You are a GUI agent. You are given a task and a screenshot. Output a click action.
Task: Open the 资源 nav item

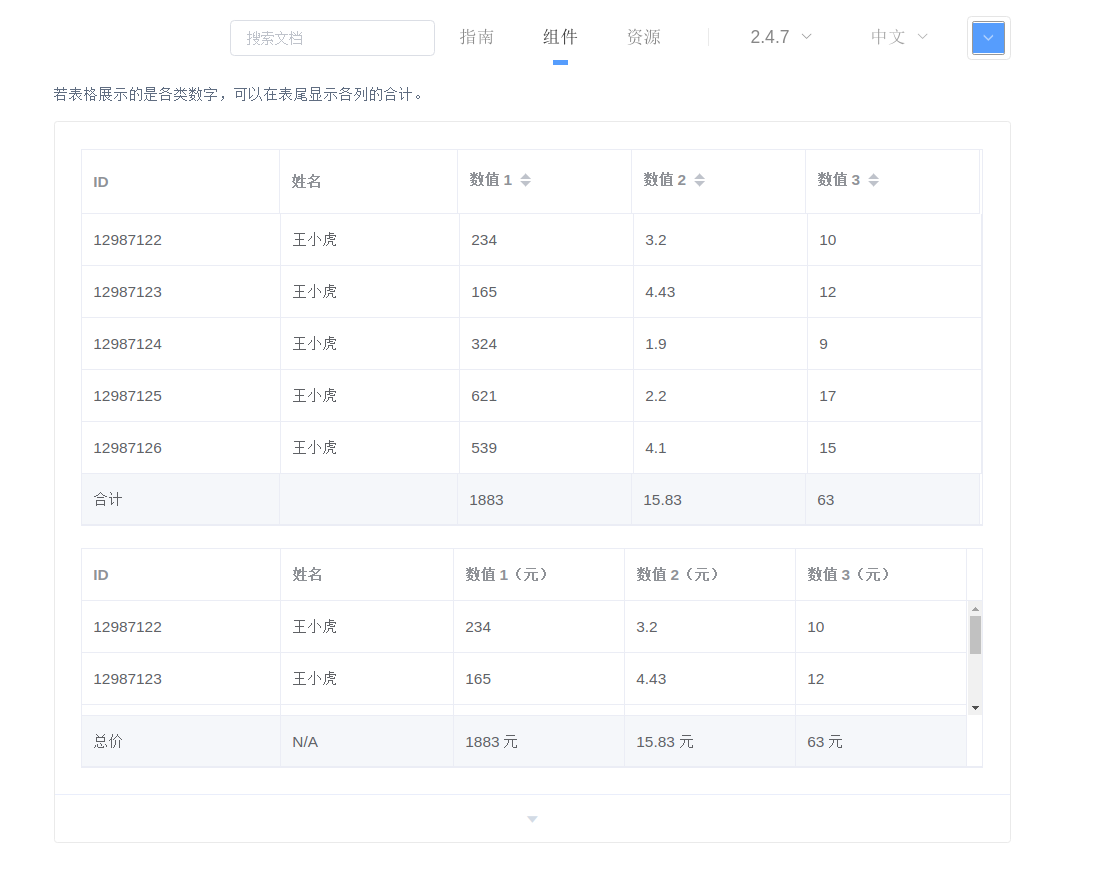point(643,37)
